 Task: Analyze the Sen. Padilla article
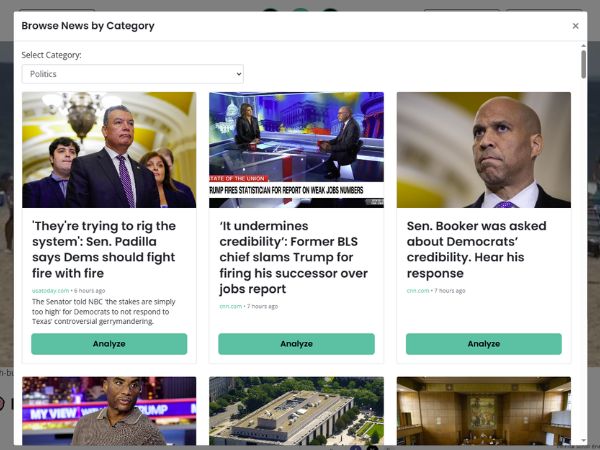[109, 344]
